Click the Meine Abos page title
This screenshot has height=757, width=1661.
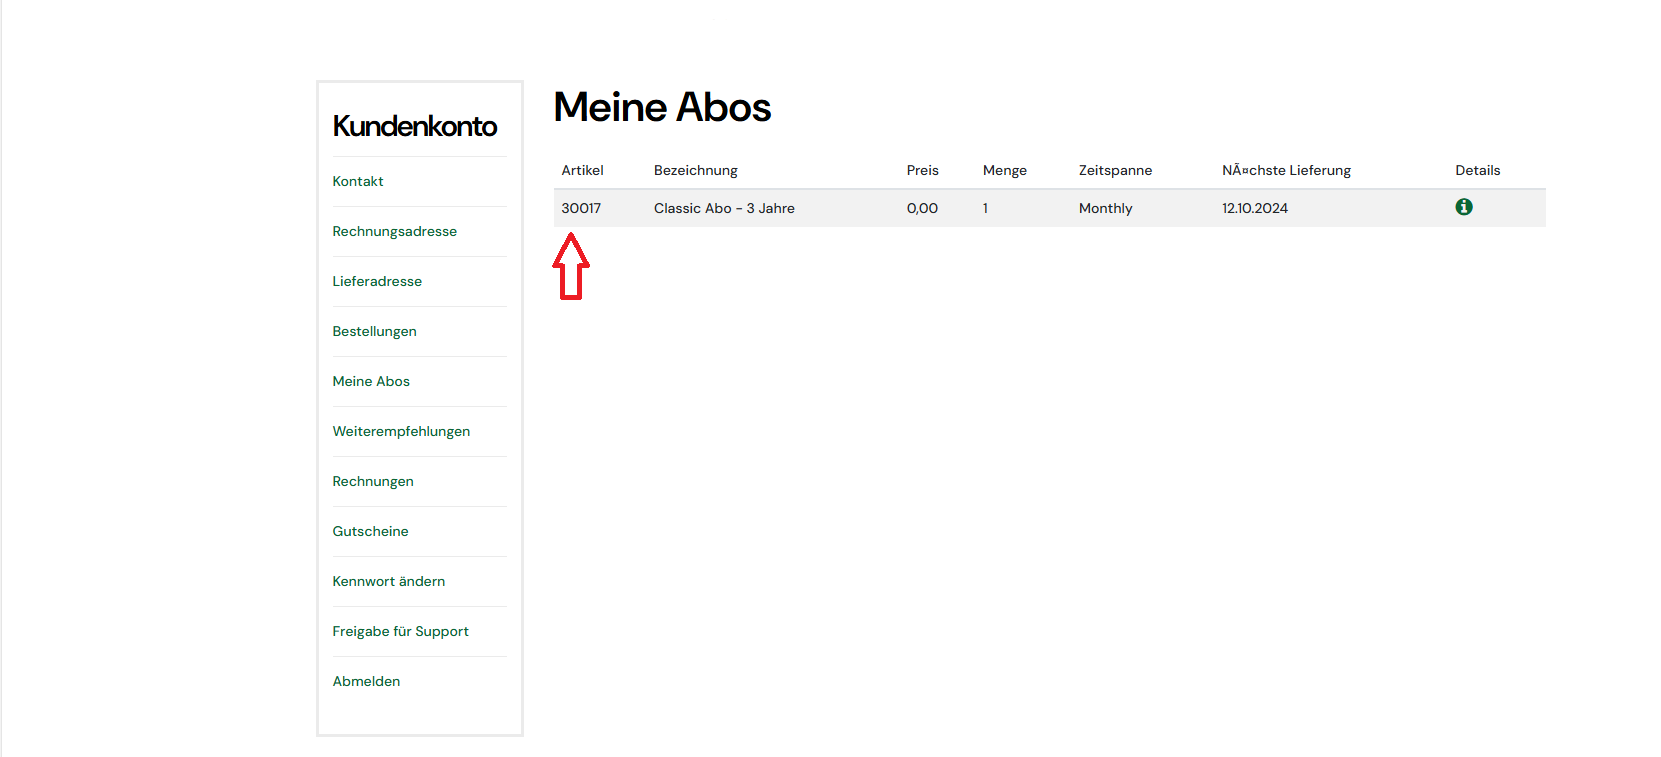pyautogui.click(x=662, y=107)
